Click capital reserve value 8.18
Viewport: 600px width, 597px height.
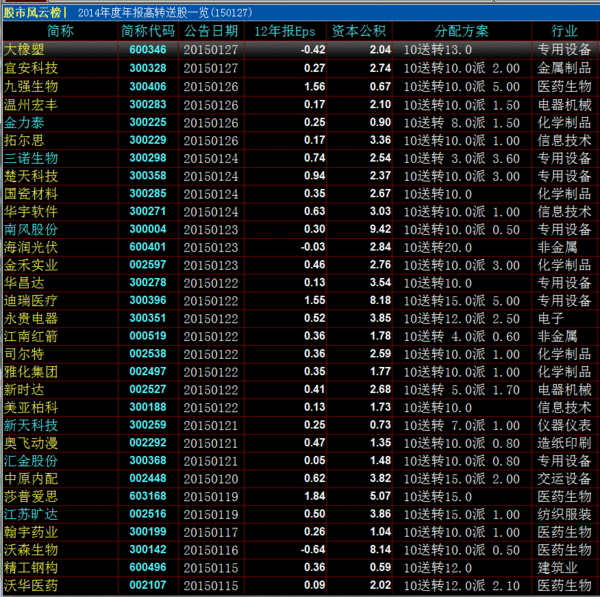tap(380, 300)
